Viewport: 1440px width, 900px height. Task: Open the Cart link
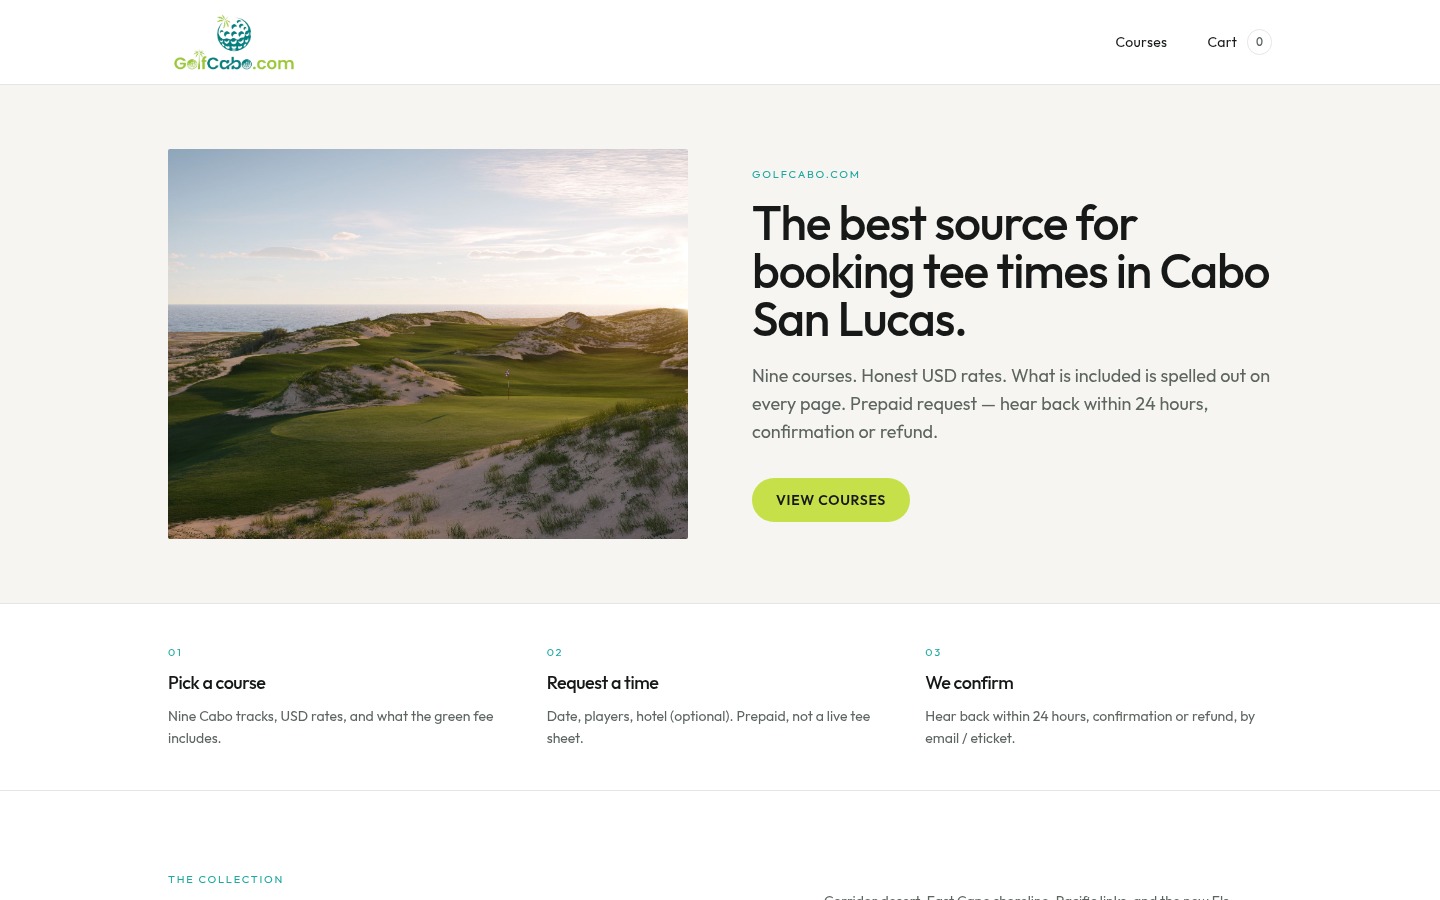pos(1222,42)
